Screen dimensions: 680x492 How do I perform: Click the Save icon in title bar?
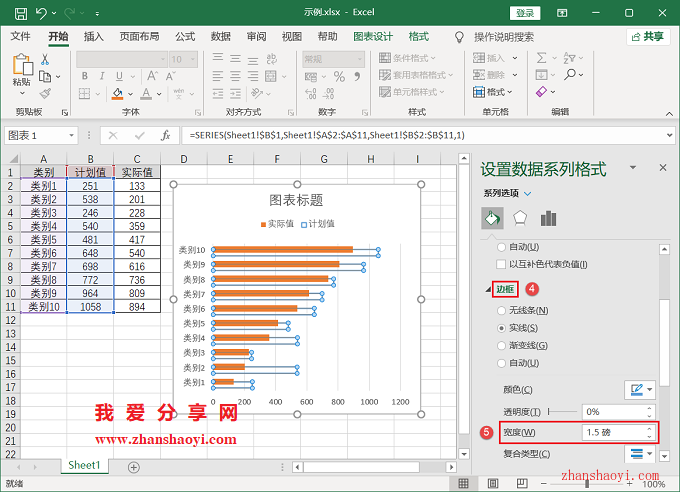20,13
